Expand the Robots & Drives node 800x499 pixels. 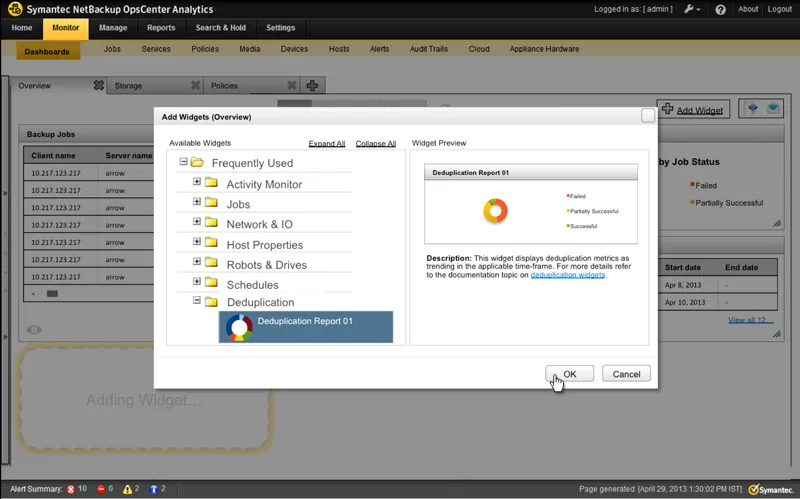coord(197,261)
